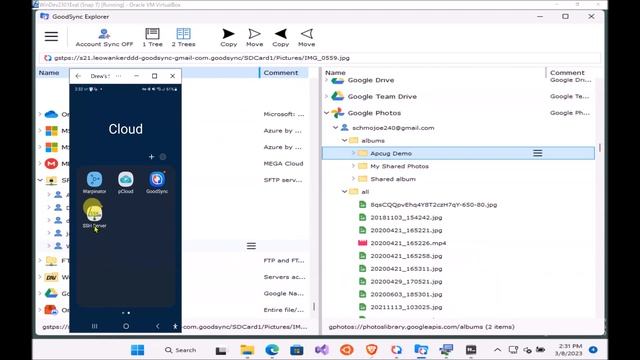Click the Google Team Drive icon

pos(338,96)
